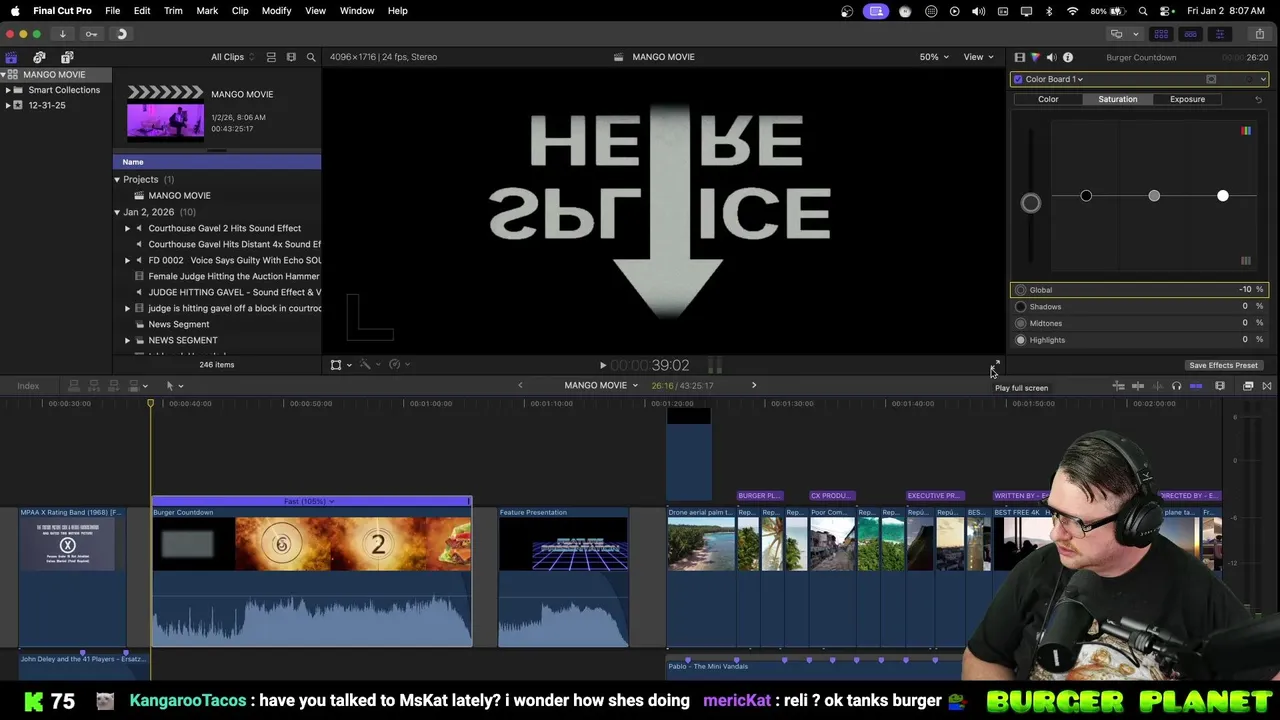
Task: Show background tasks progress circle
Action: click(x=121, y=34)
